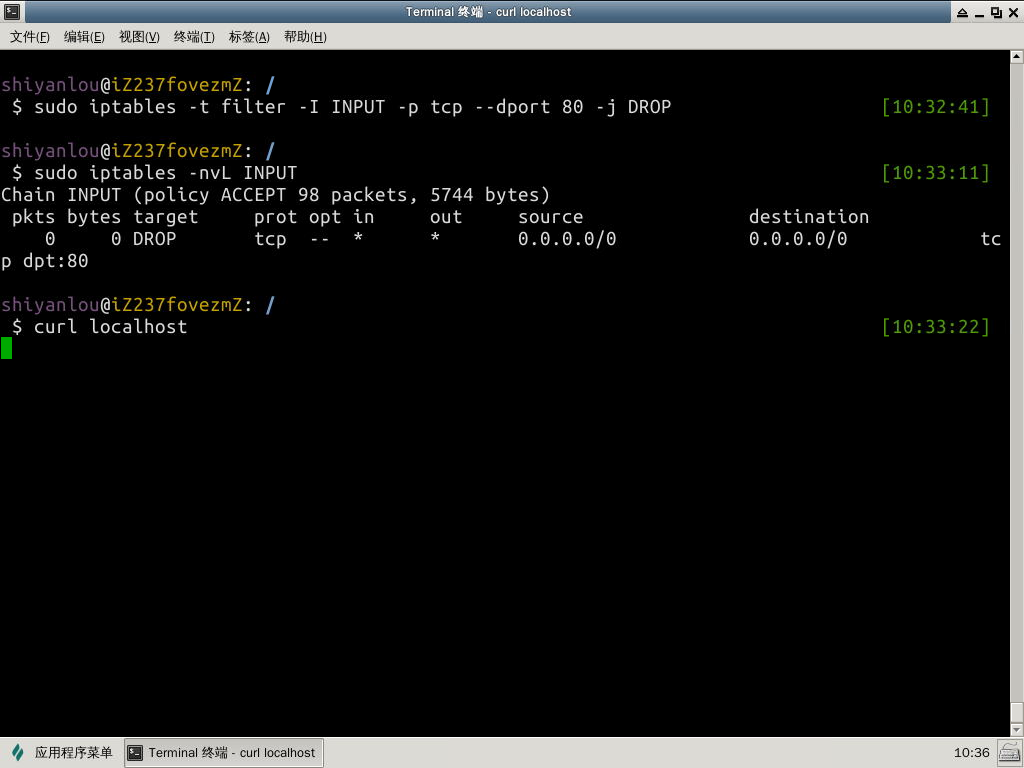
Task: Close the Terminal window
Action: click(x=1012, y=12)
